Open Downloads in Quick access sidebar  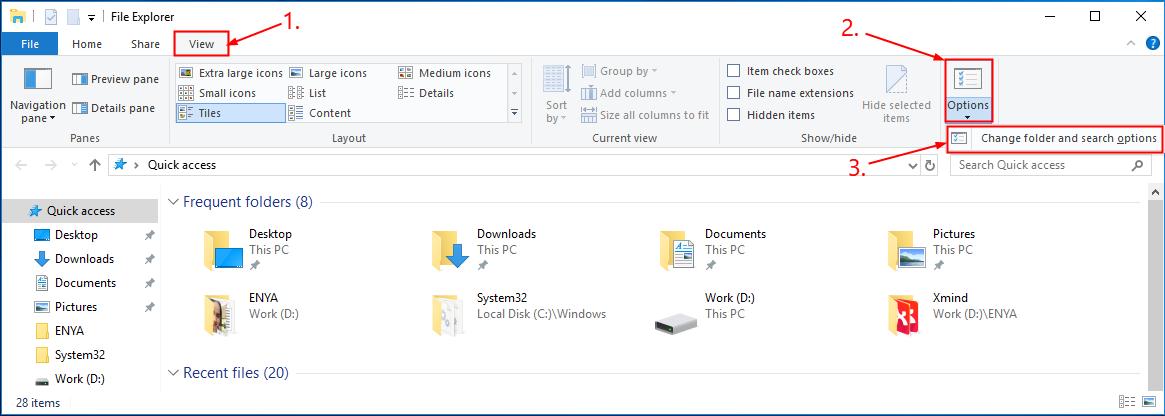[x=84, y=259]
